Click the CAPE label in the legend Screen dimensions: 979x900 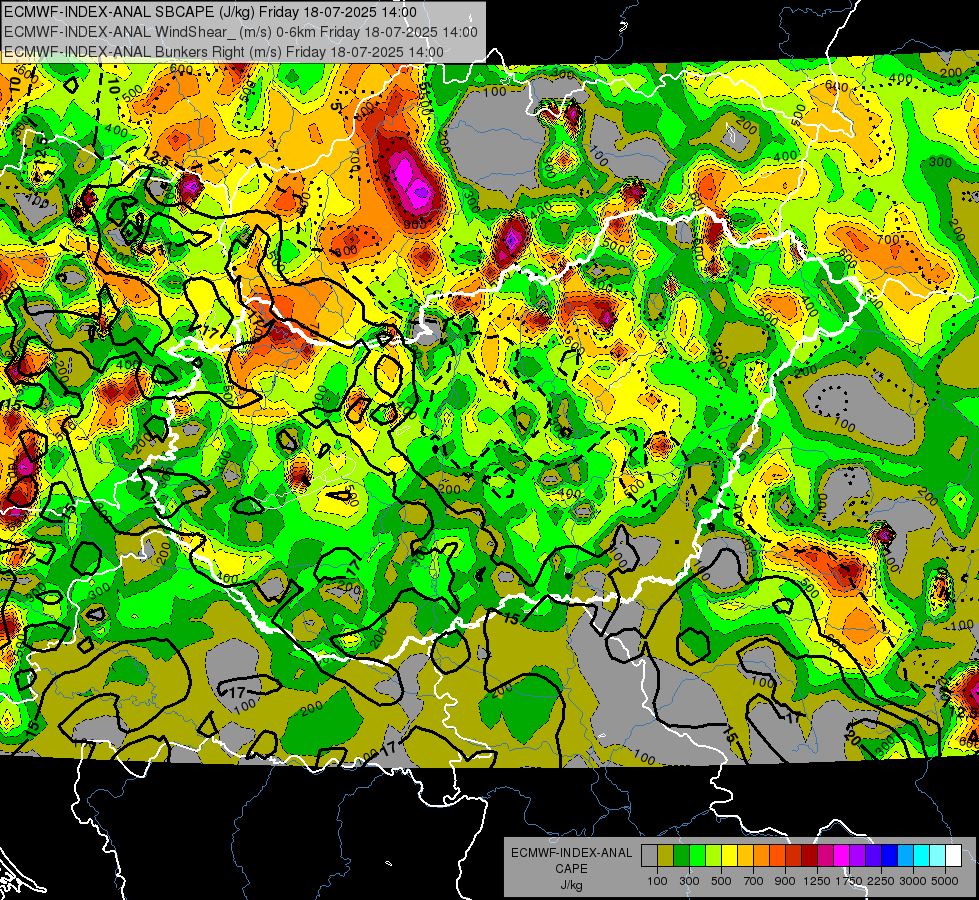pos(571,868)
